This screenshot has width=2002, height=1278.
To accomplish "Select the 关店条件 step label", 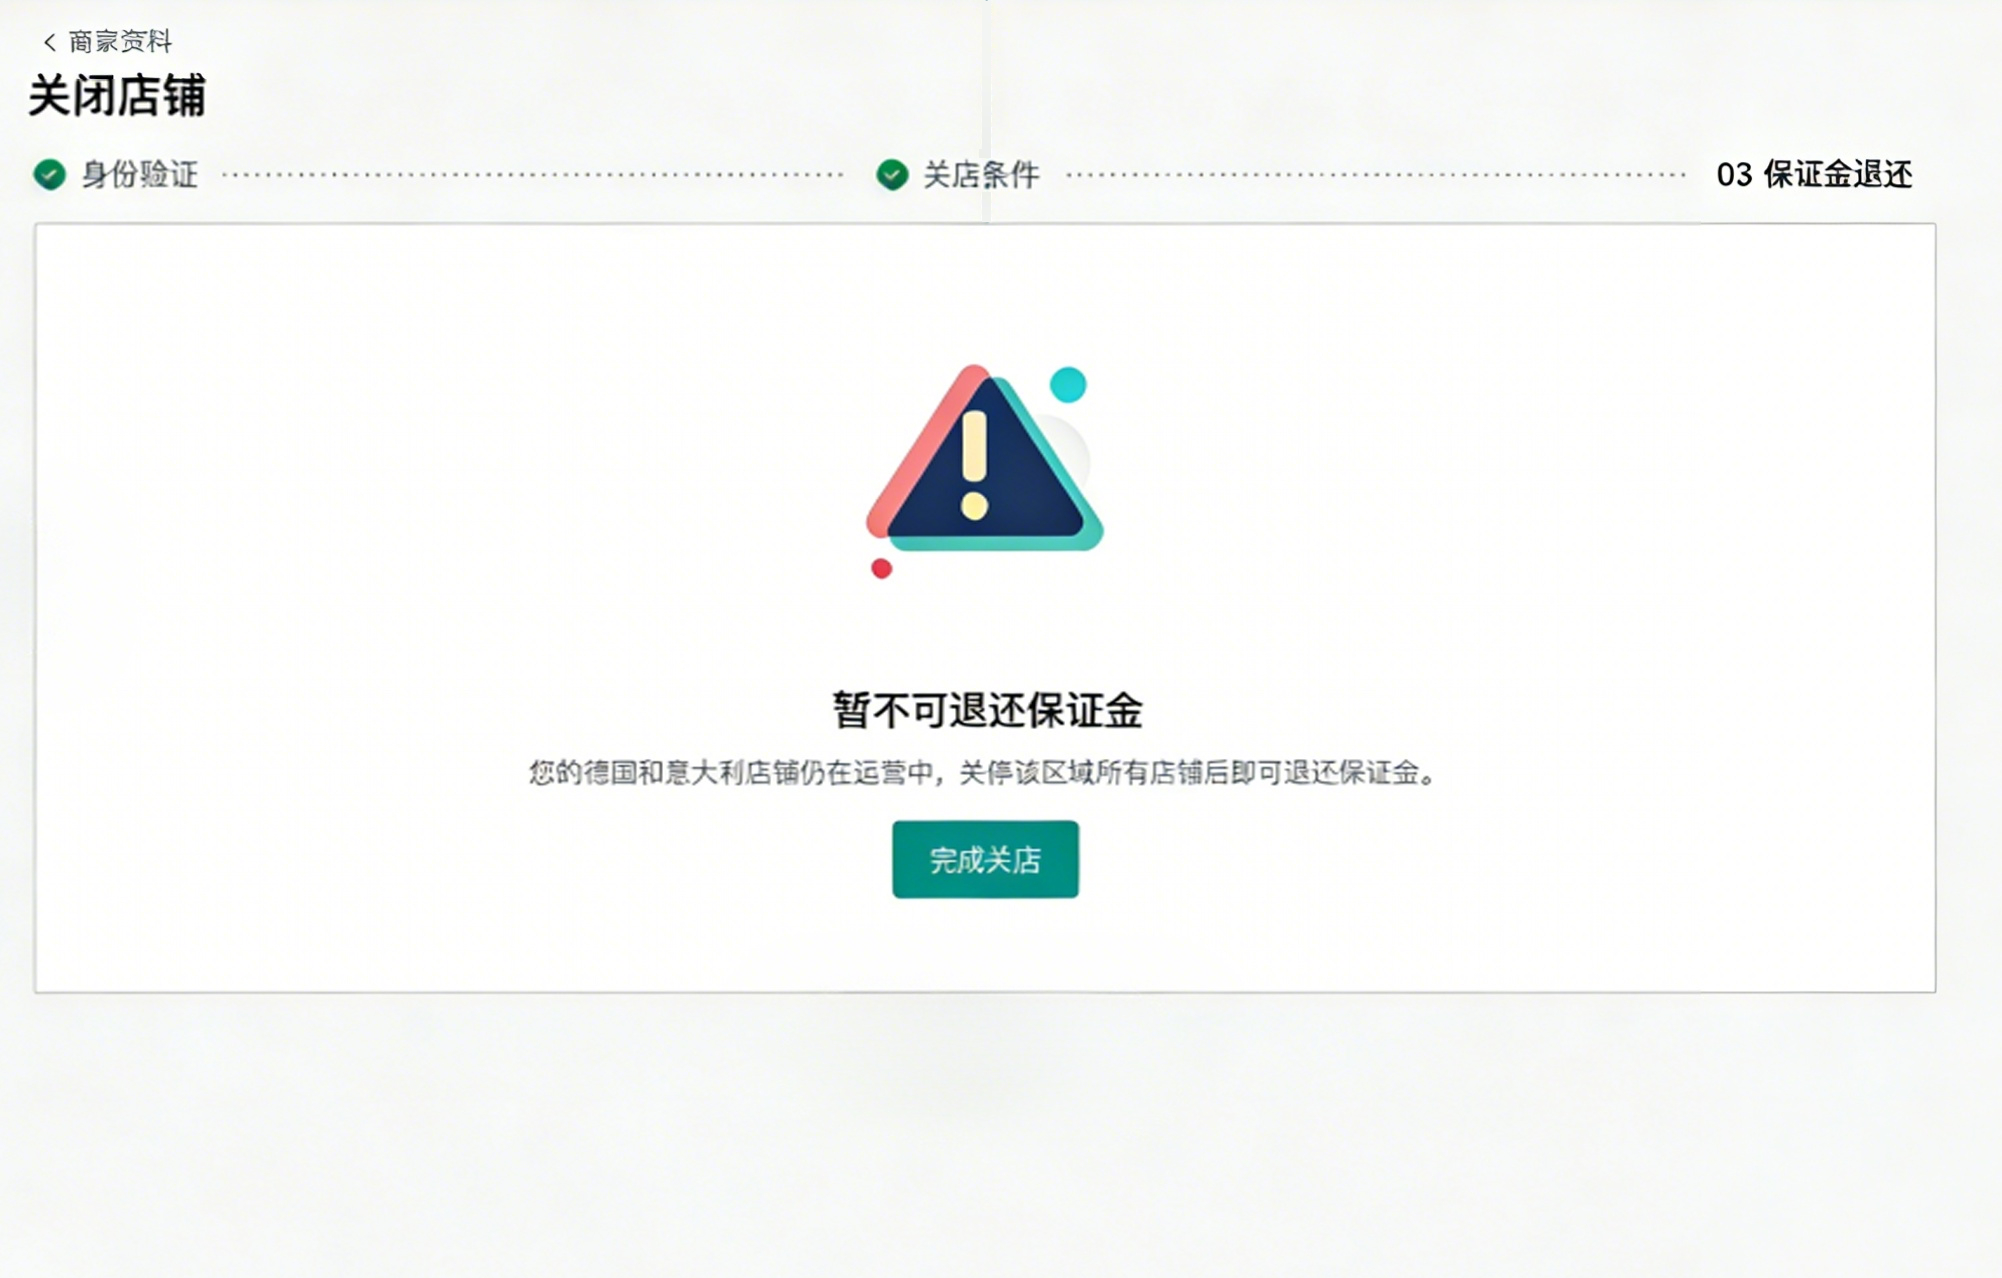I will (981, 175).
